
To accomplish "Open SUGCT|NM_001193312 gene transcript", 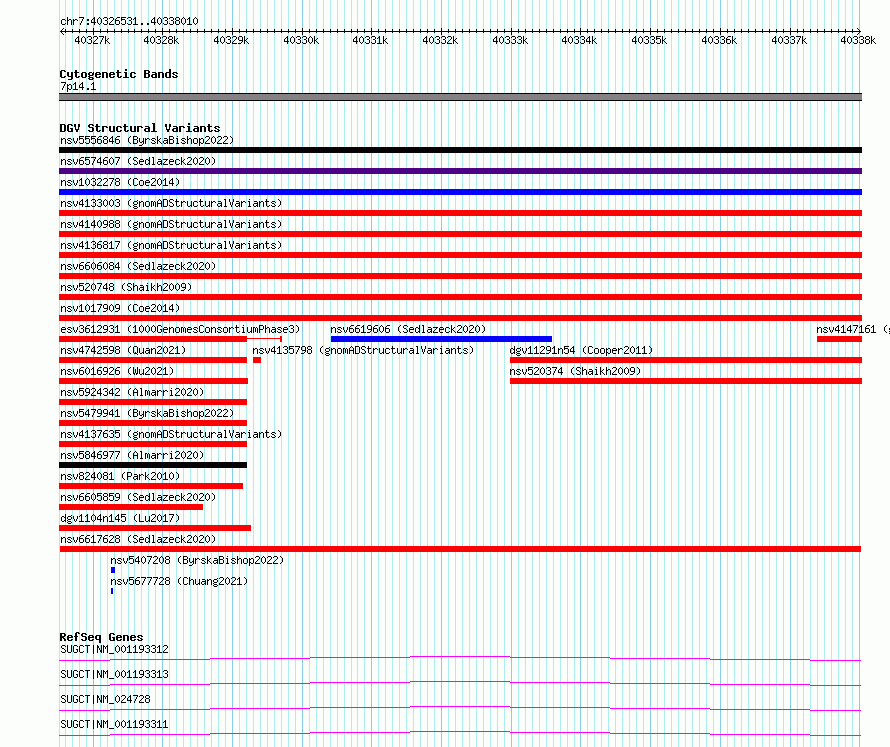I will [114, 649].
